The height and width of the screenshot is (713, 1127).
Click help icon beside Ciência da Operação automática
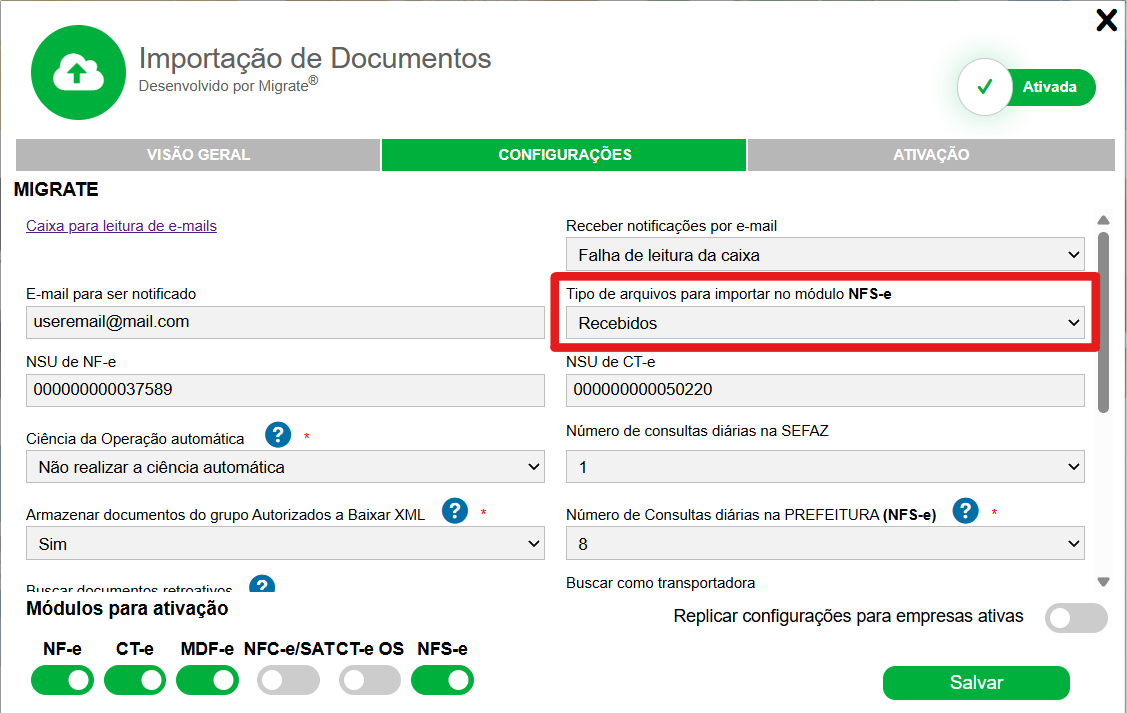278,435
